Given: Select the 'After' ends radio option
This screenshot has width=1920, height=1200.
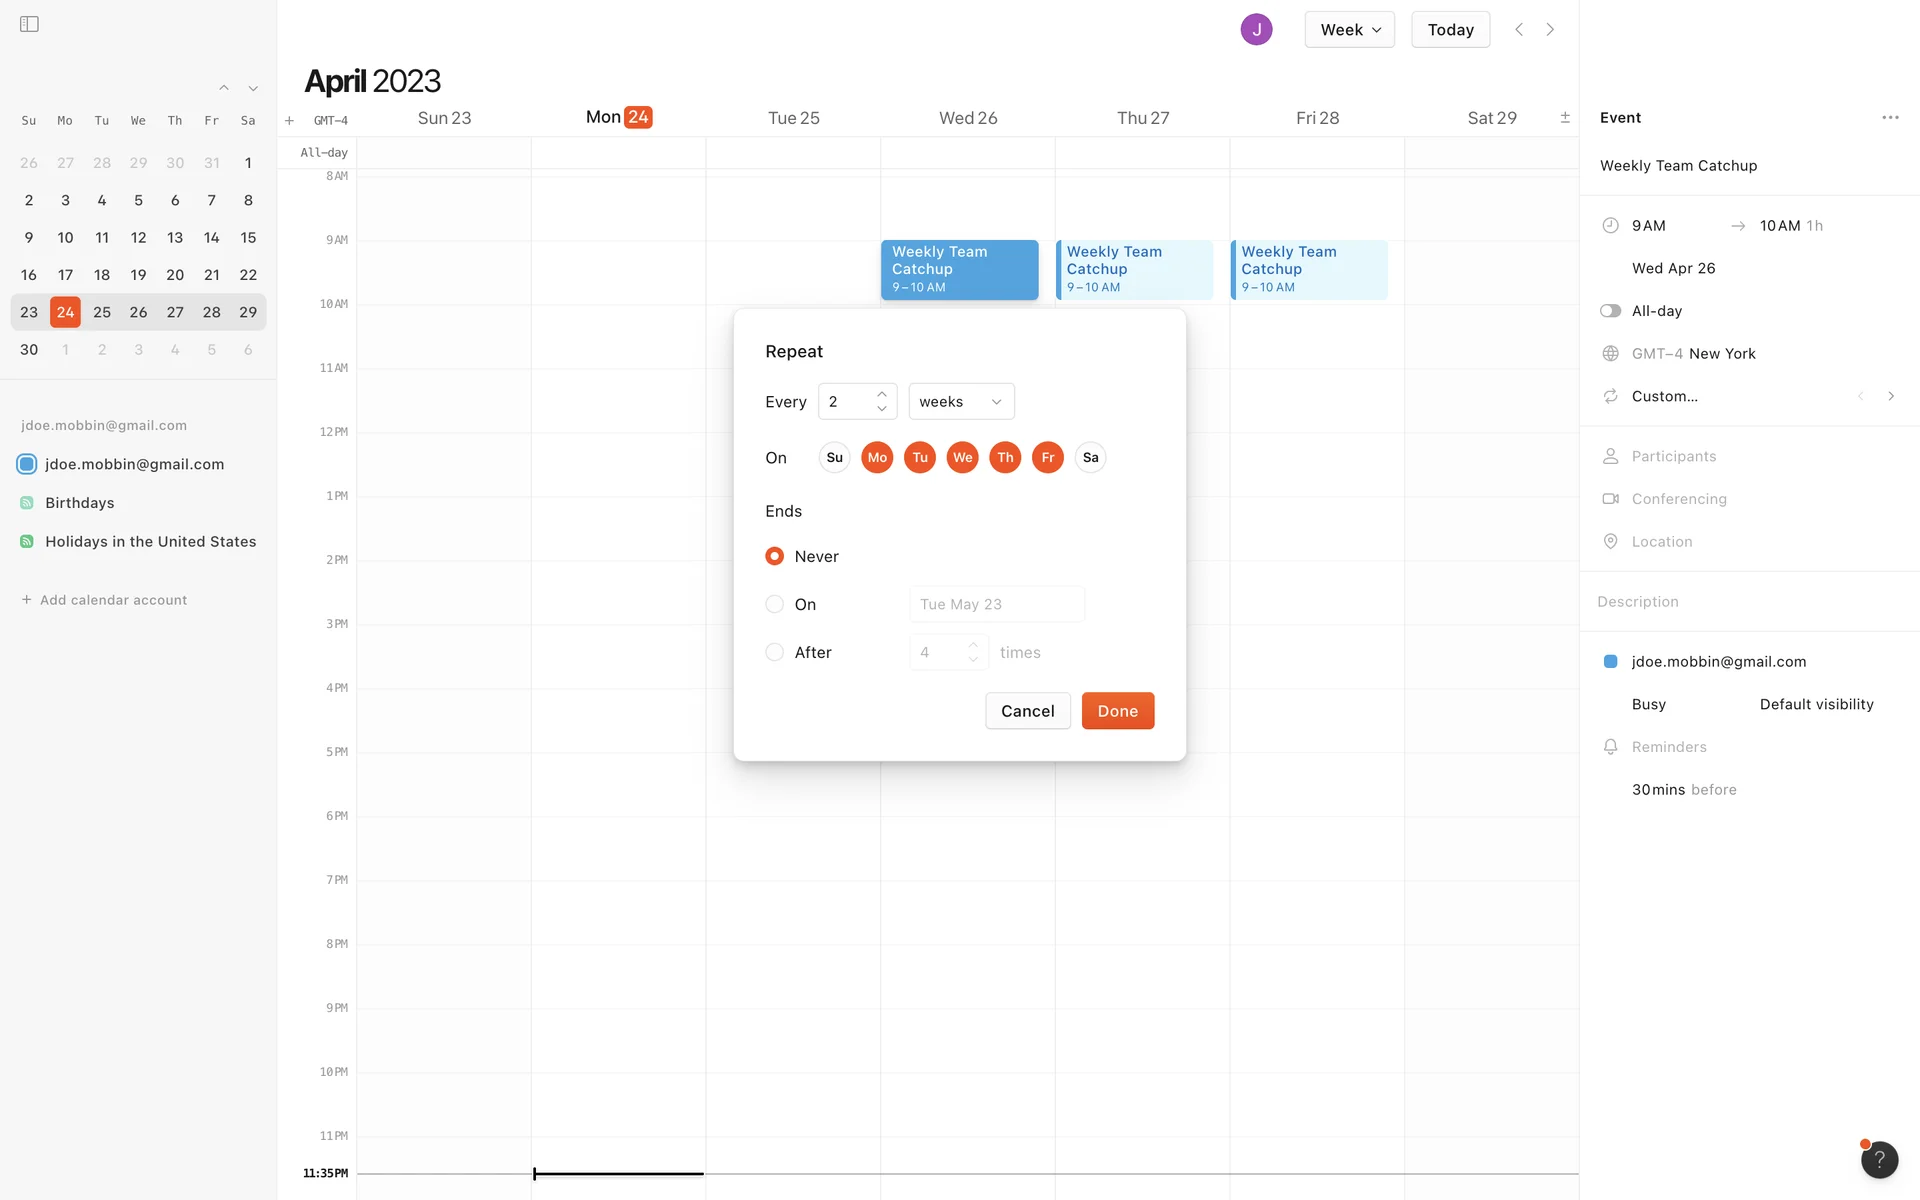Looking at the screenshot, I should 774,652.
